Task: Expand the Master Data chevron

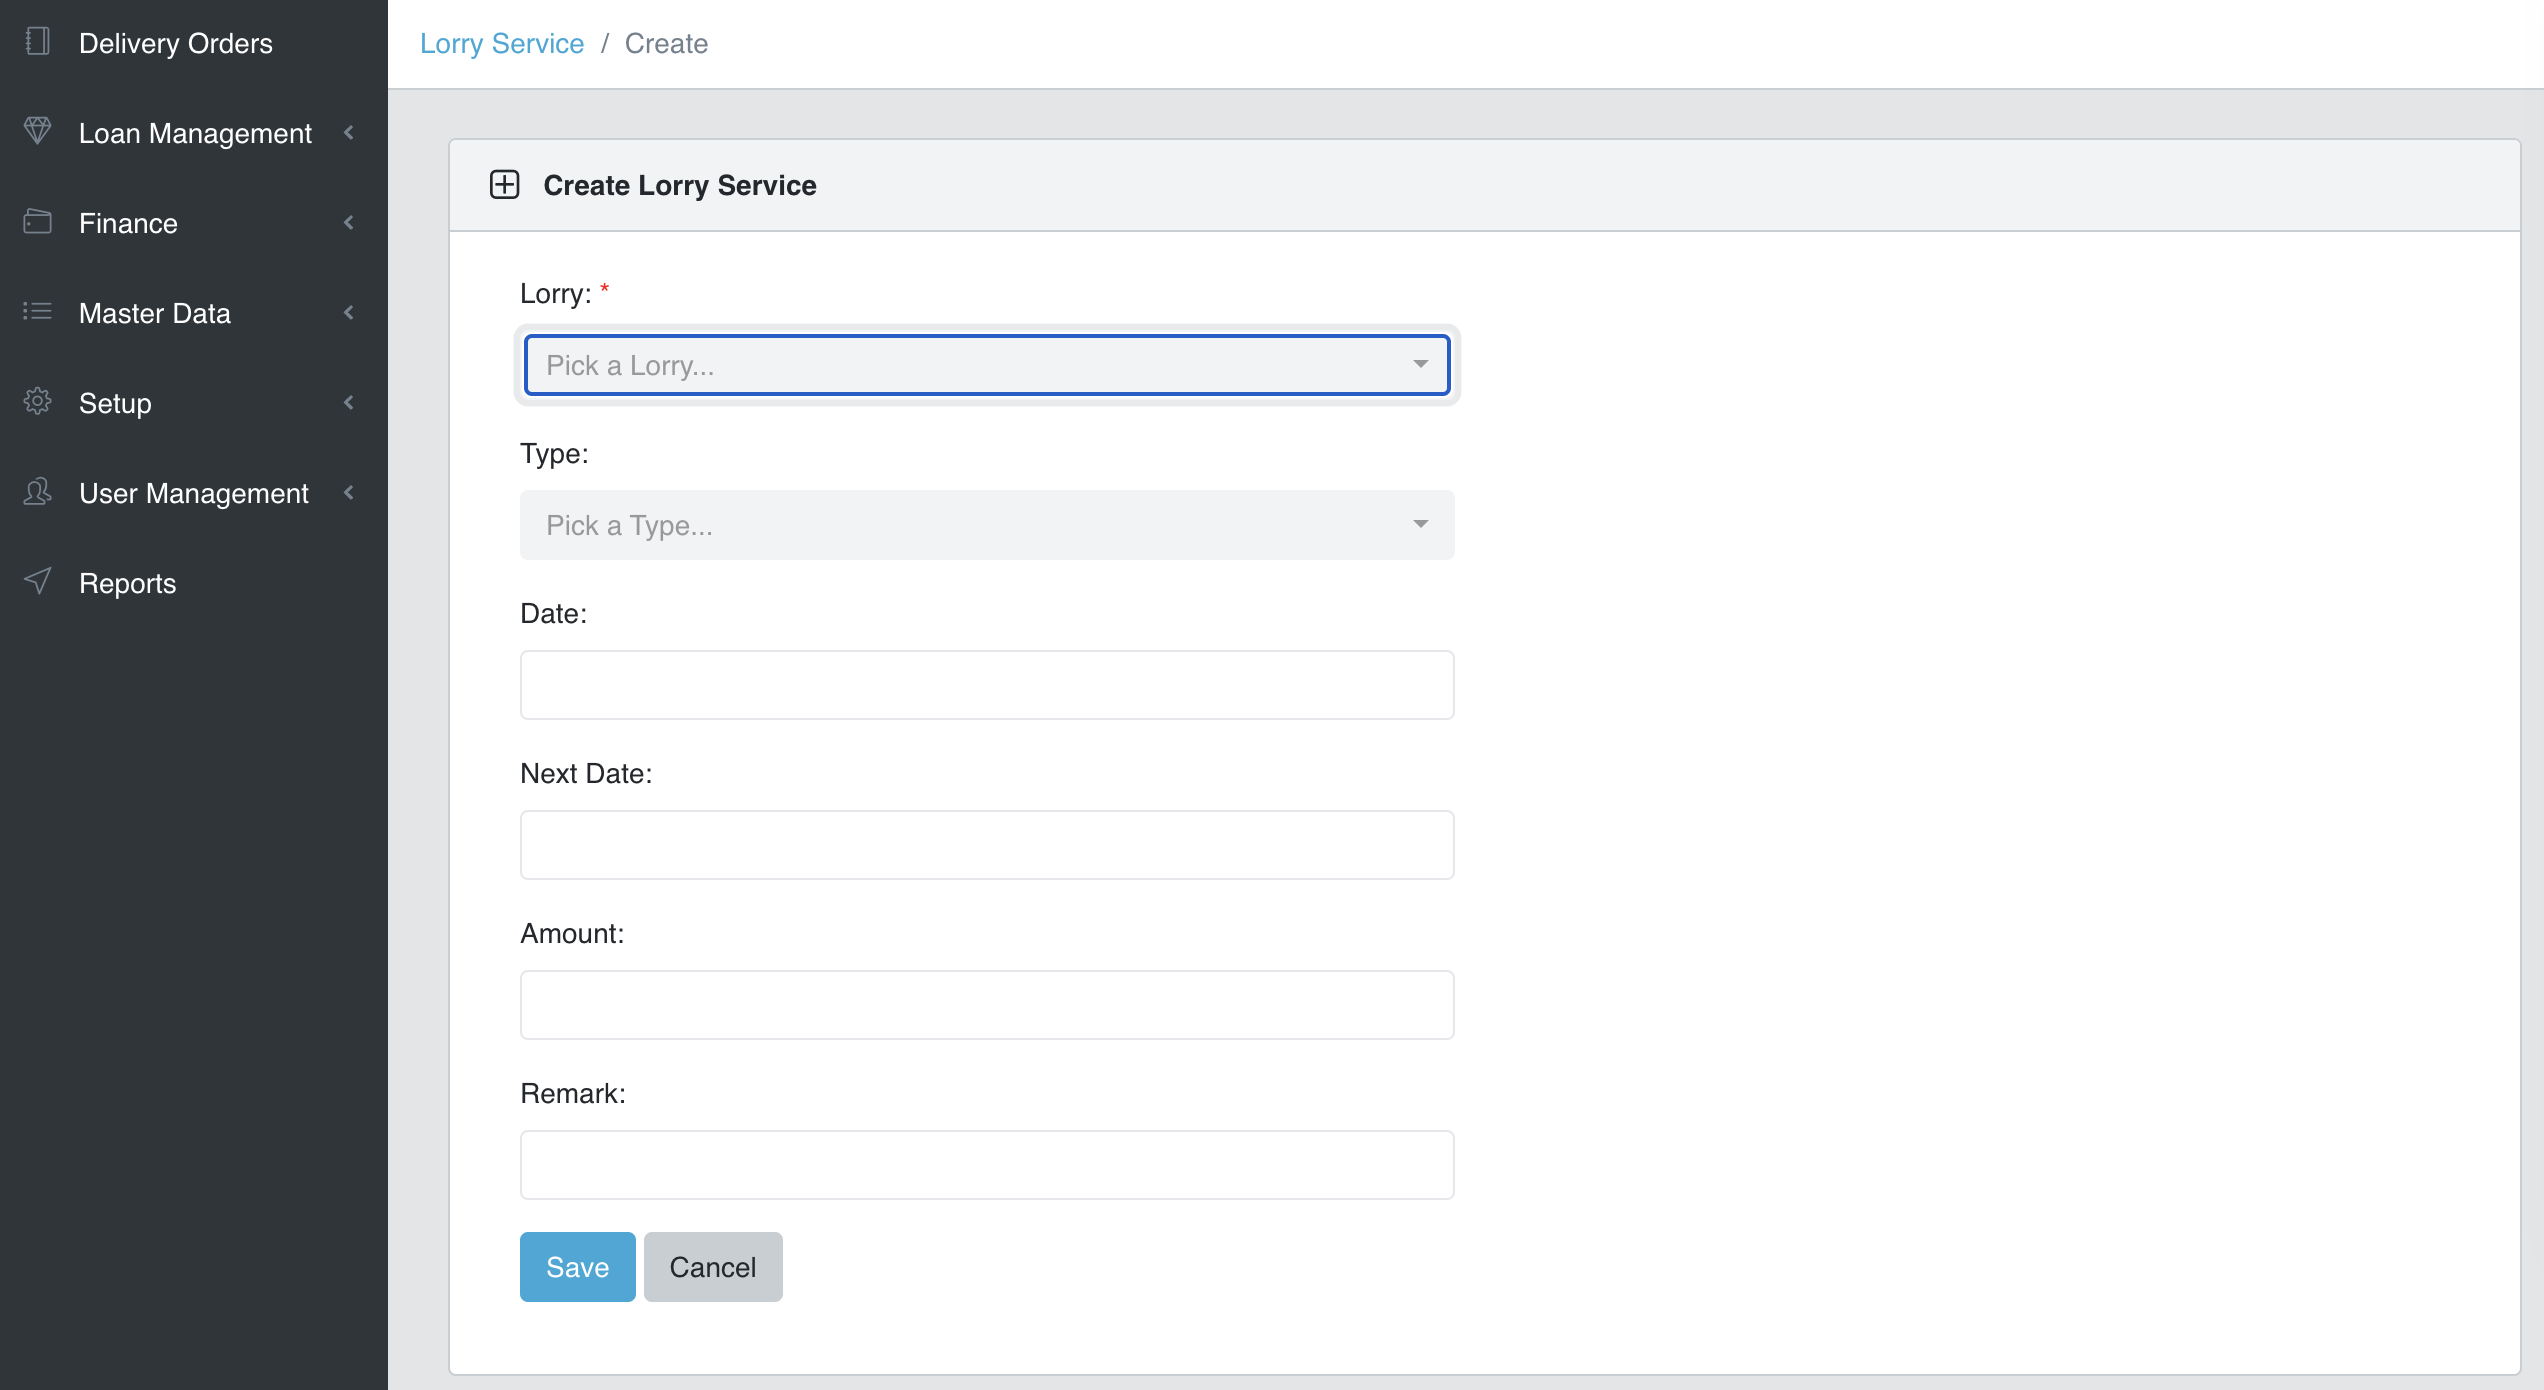Action: [349, 312]
